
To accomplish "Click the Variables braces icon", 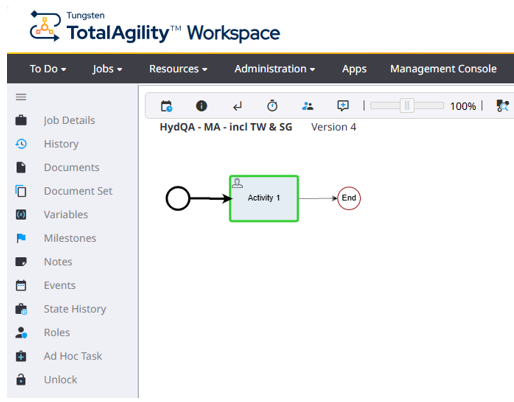I will (21, 214).
